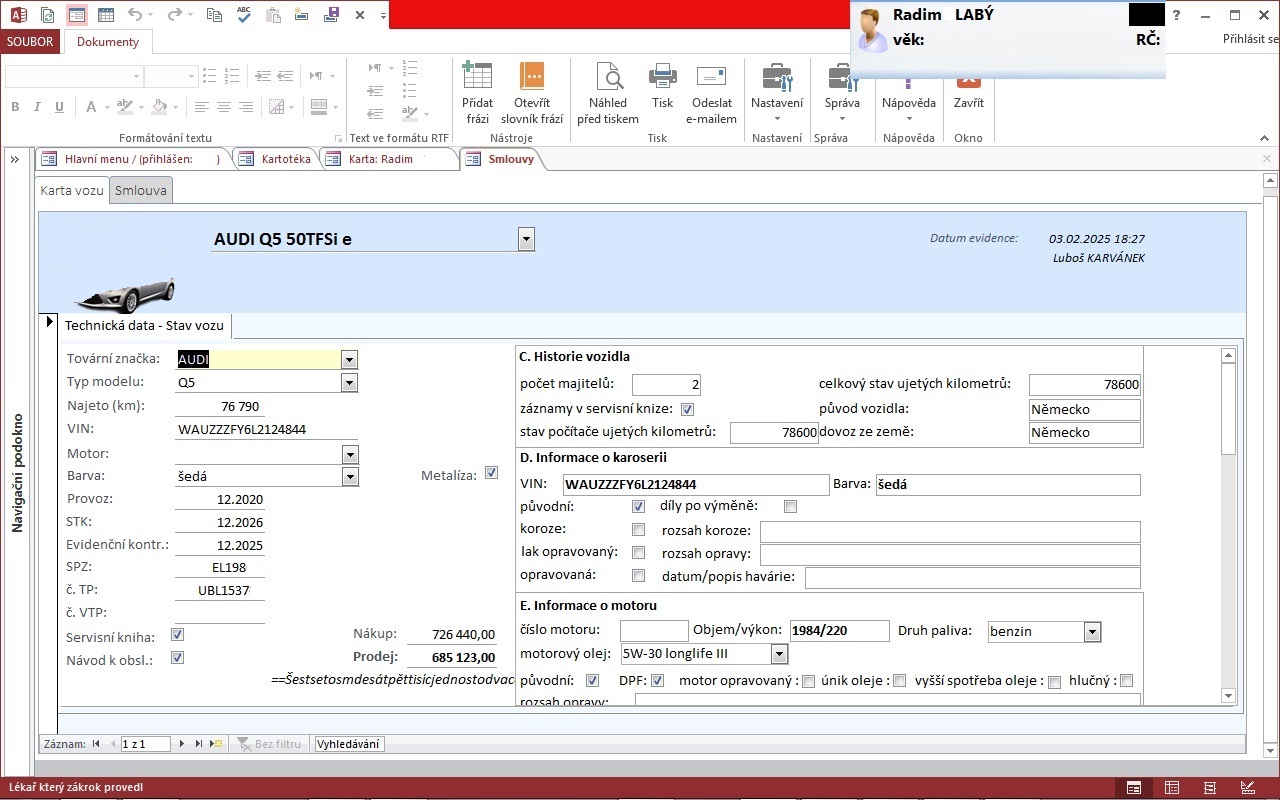Click the počet majitelů field
1280x800 pixels.
tap(667, 384)
